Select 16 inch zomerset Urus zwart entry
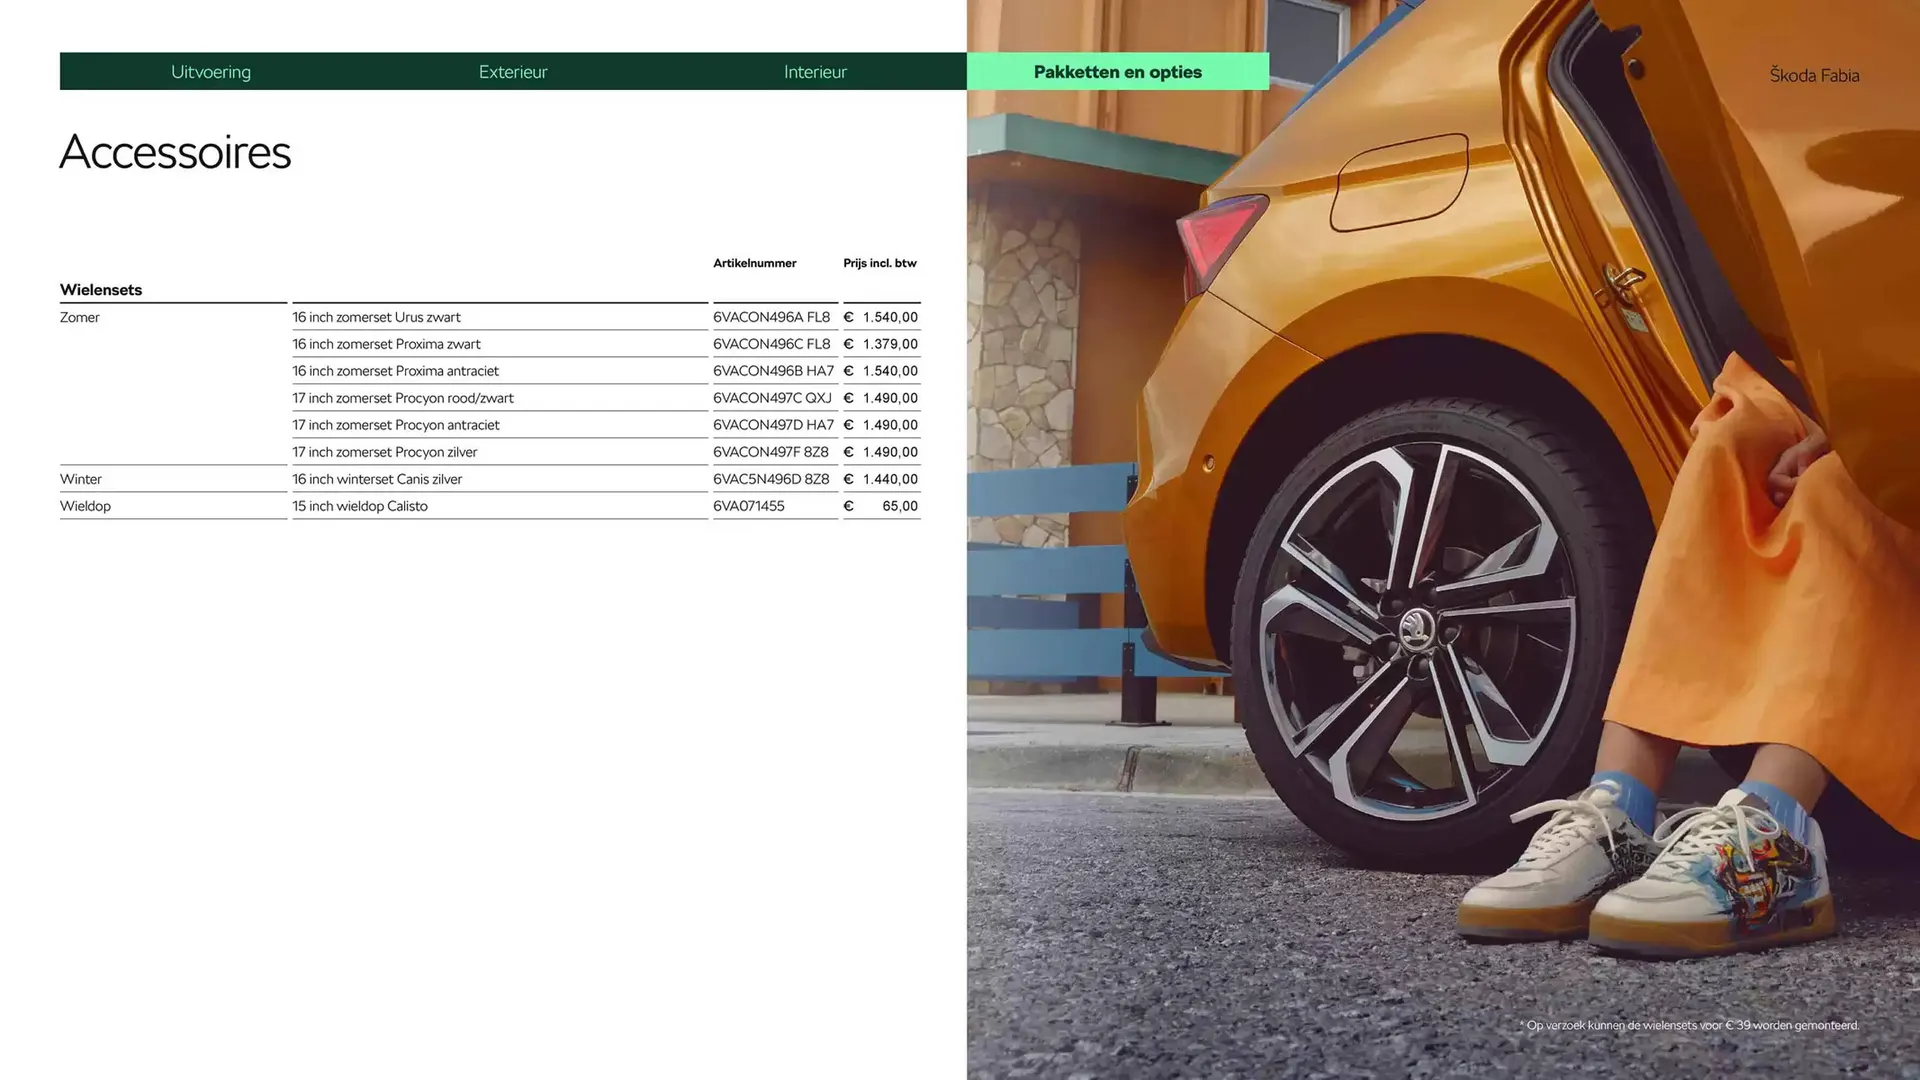The height and width of the screenshot is (1080, 1920). click(x=376, y=317)
